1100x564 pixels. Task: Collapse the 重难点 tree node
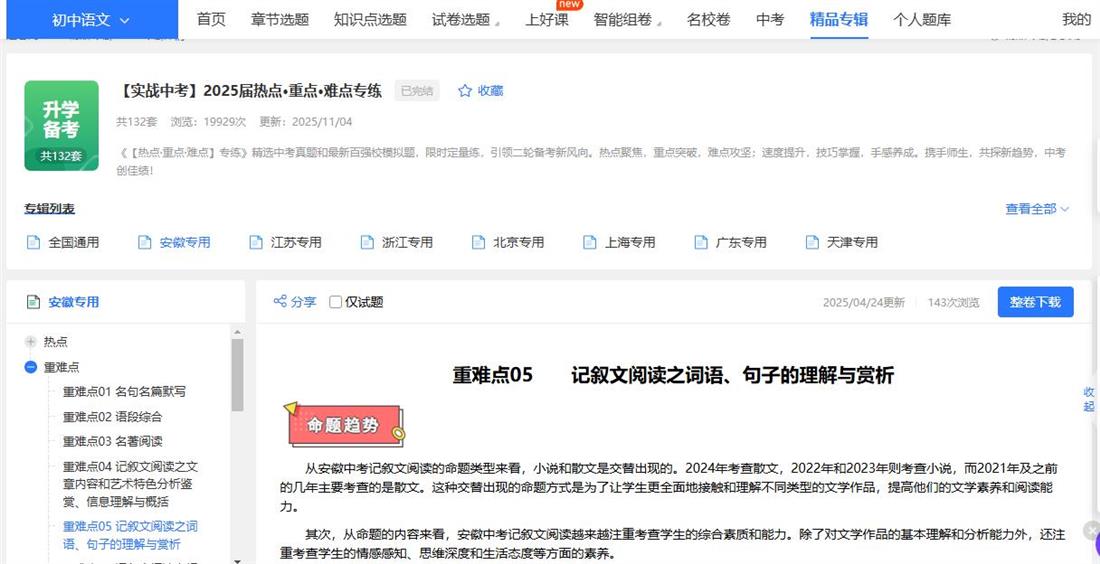[30, 367]
